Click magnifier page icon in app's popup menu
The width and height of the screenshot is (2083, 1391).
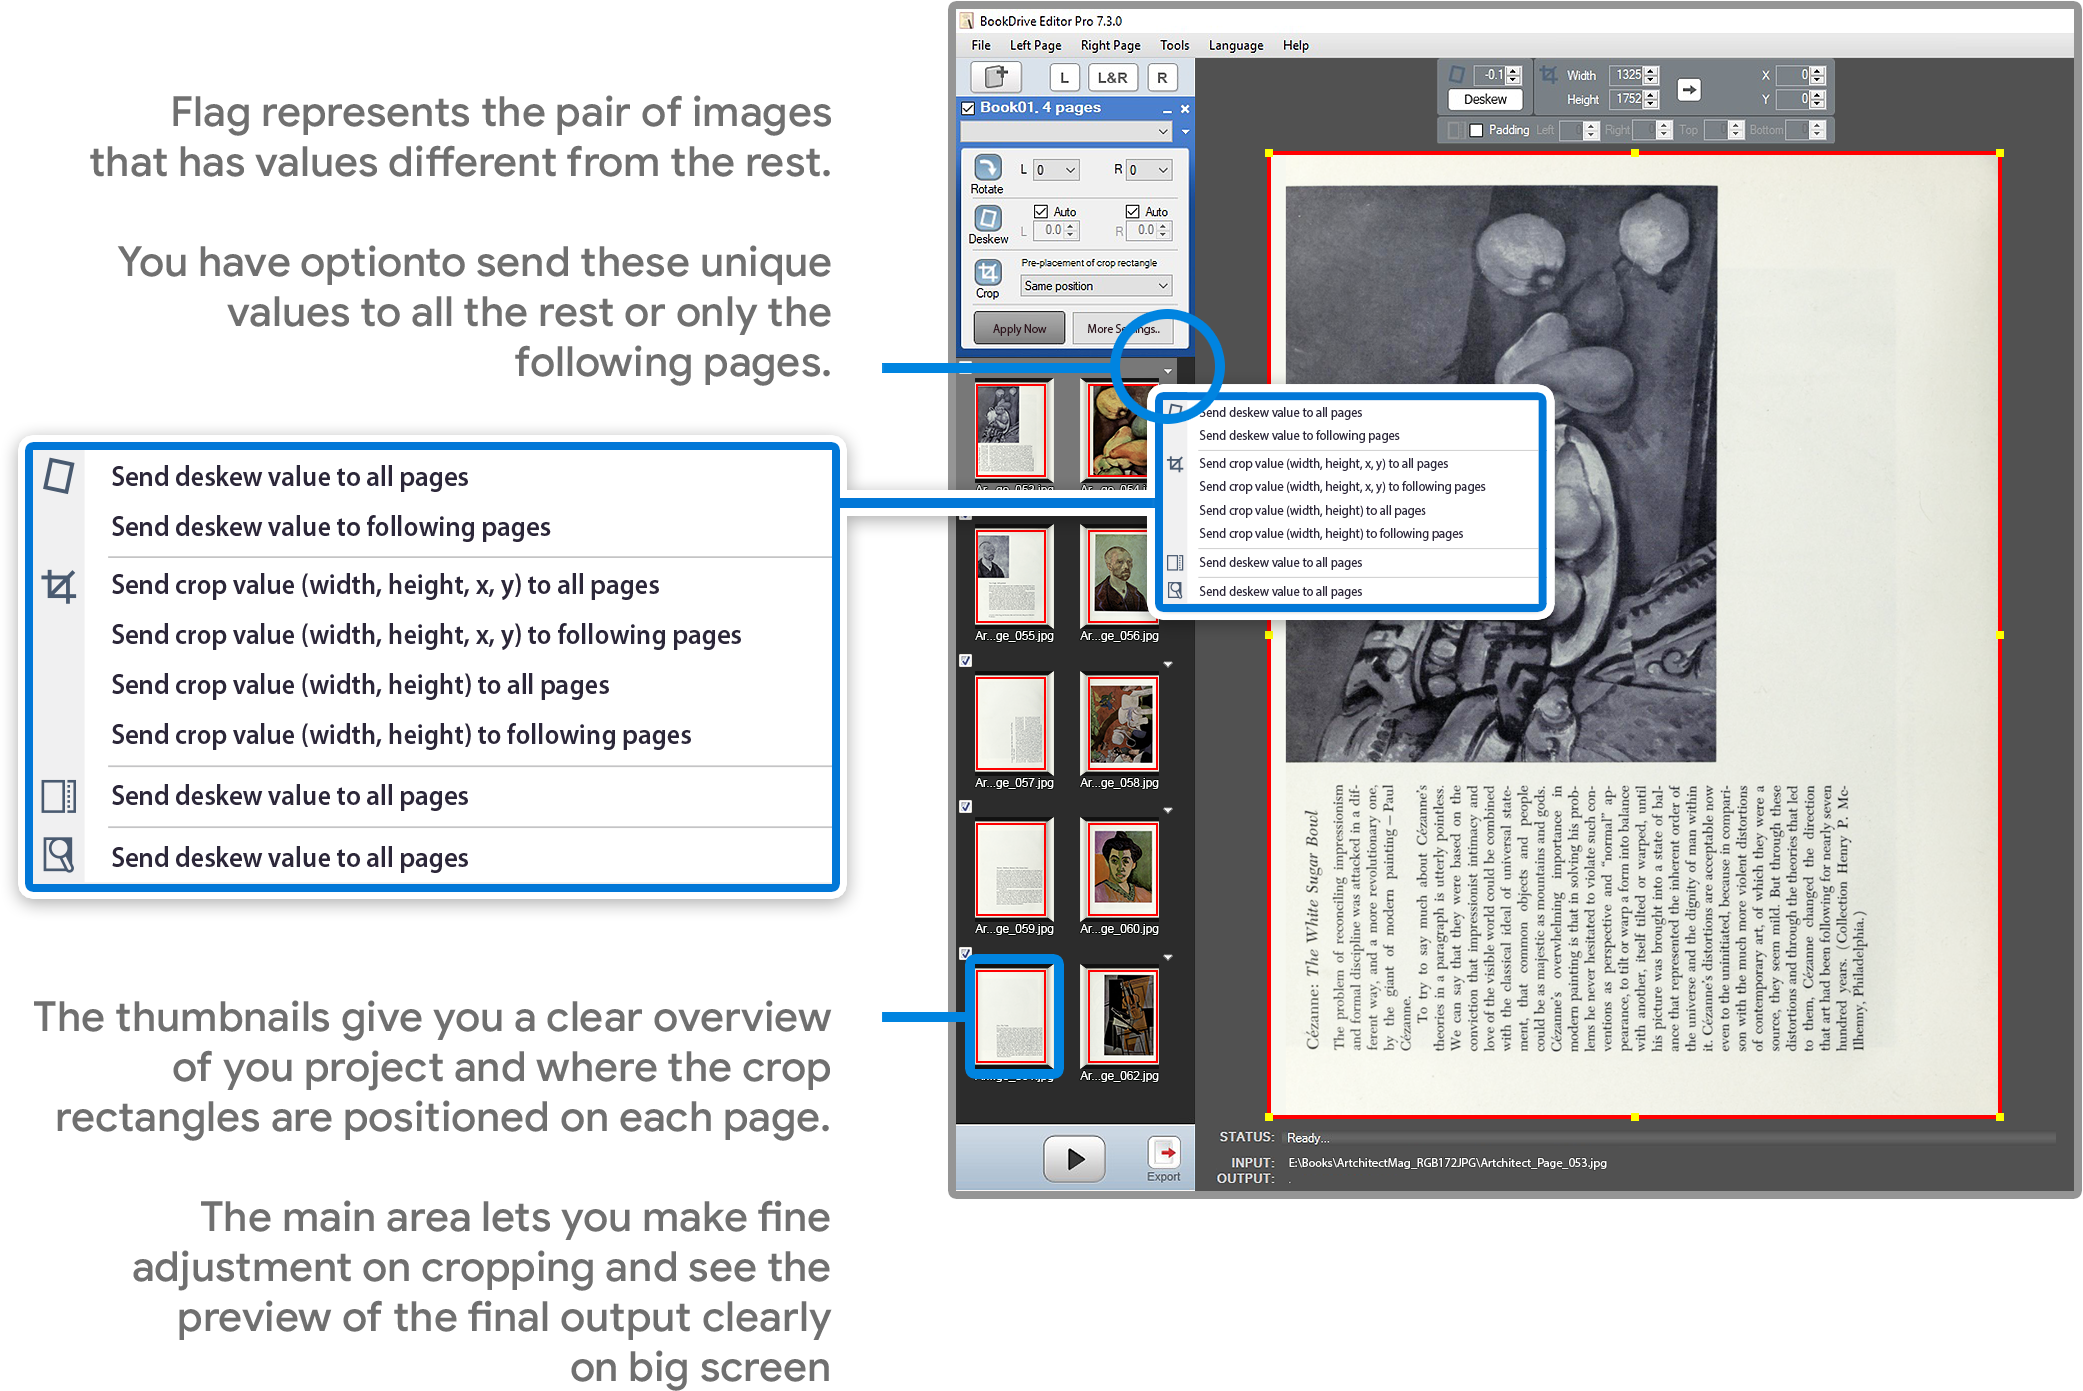tap(1176, 591)
